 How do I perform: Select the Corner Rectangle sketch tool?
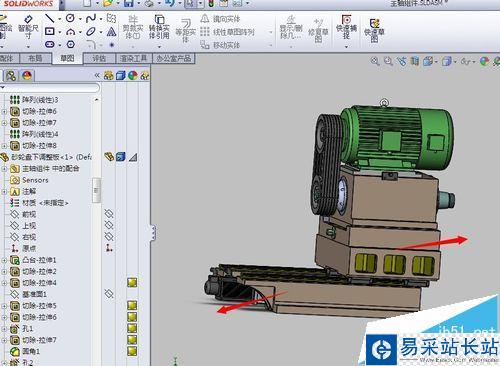coord(50,31)
